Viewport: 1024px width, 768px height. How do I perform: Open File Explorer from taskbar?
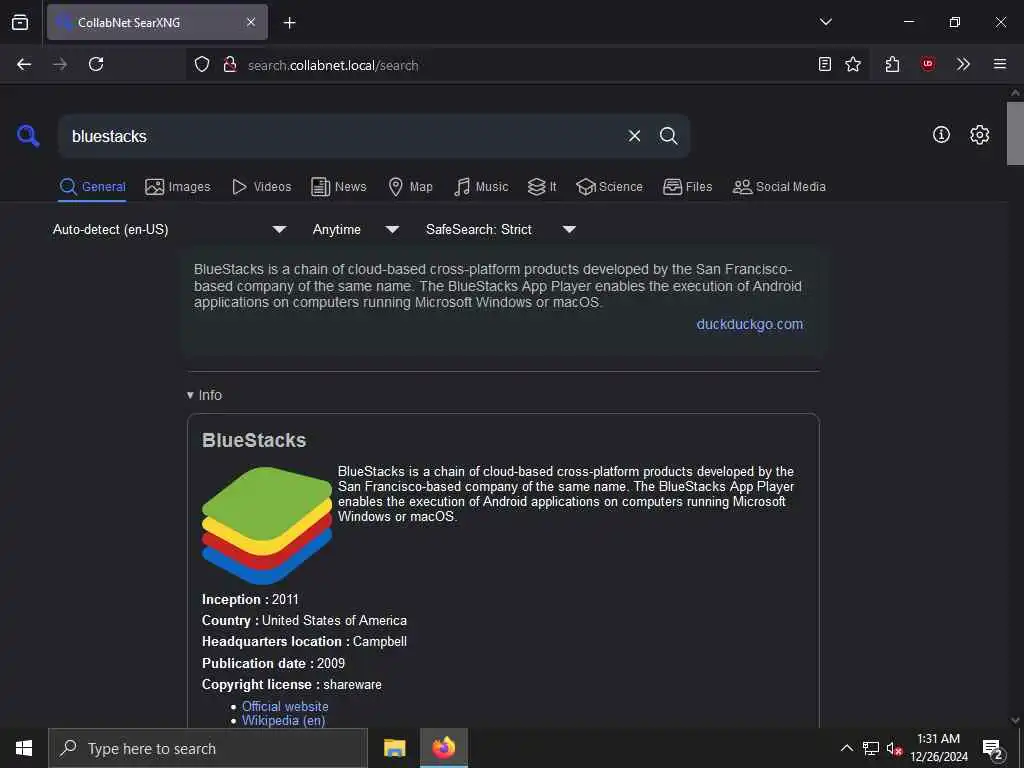(x=394, y=748)
